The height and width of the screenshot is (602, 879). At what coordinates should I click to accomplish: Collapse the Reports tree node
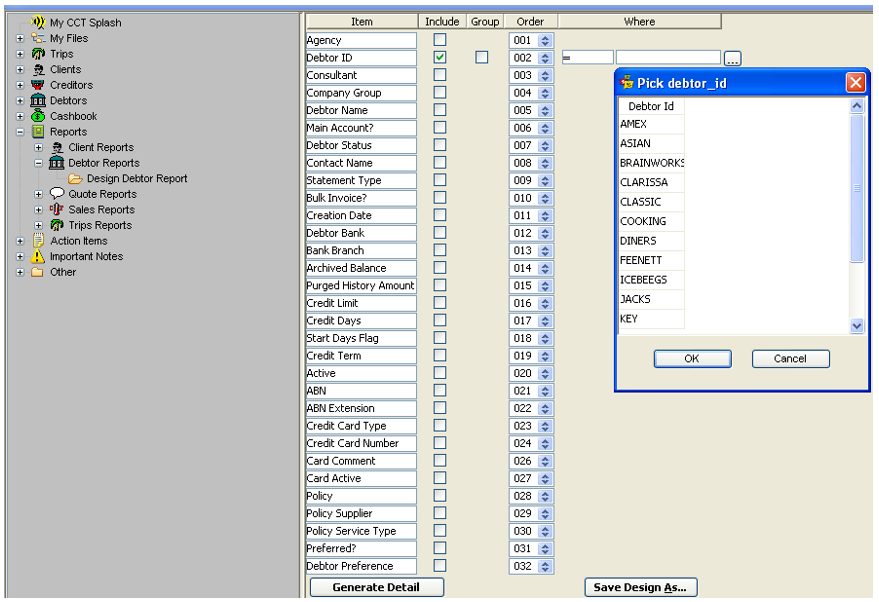tap(20, 132)
